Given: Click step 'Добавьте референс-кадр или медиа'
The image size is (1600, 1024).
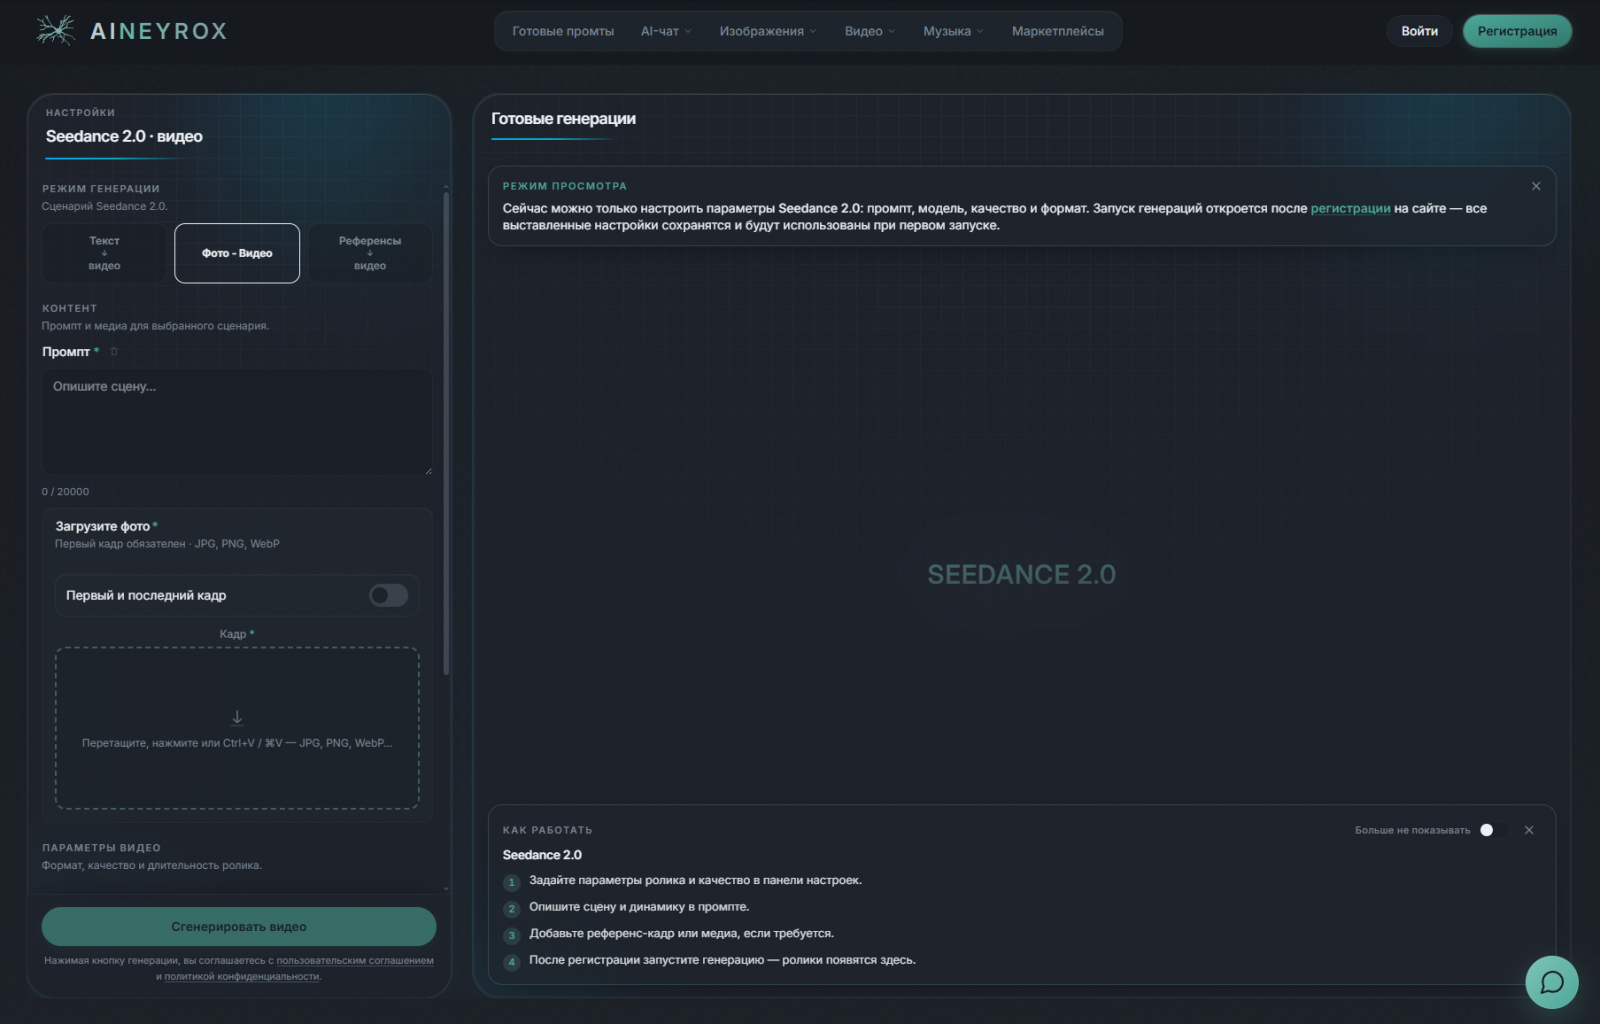Looking at the screenshot, I should coord(681,933).
